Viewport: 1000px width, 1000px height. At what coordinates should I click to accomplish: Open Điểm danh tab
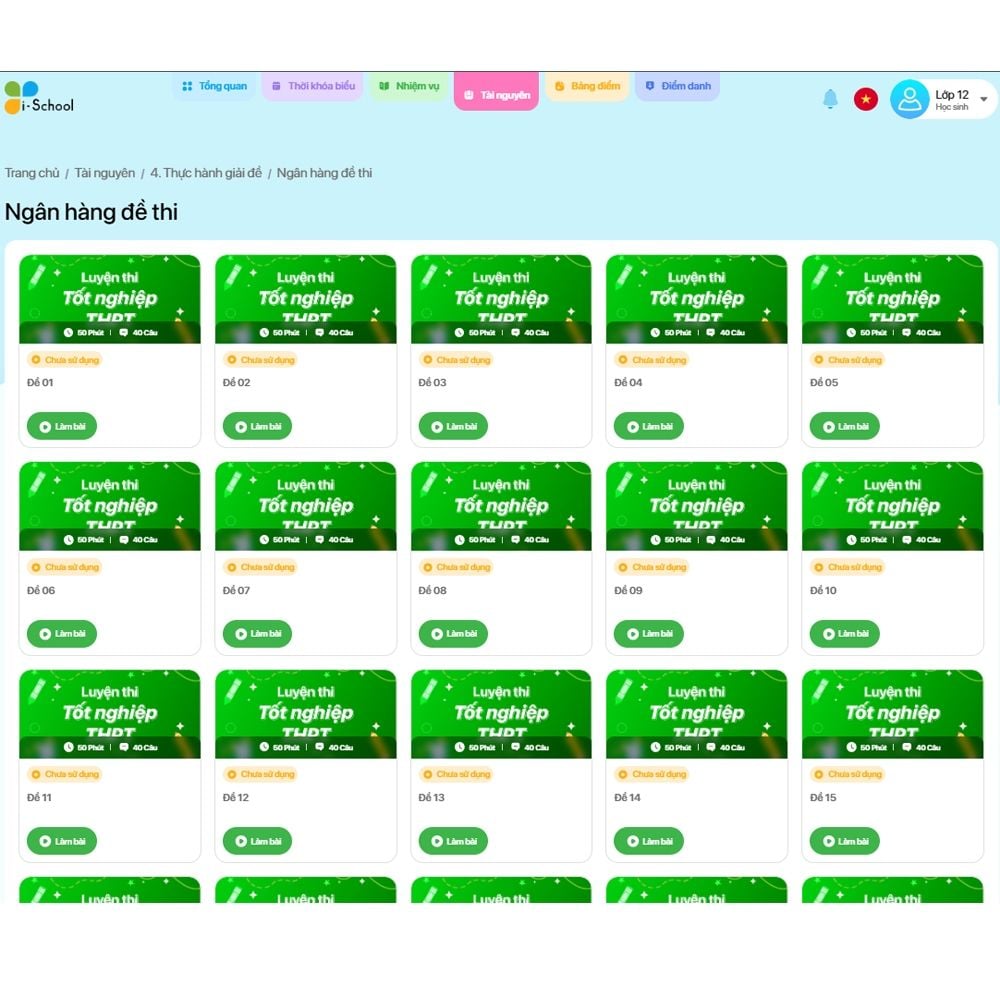click(677, 86)
